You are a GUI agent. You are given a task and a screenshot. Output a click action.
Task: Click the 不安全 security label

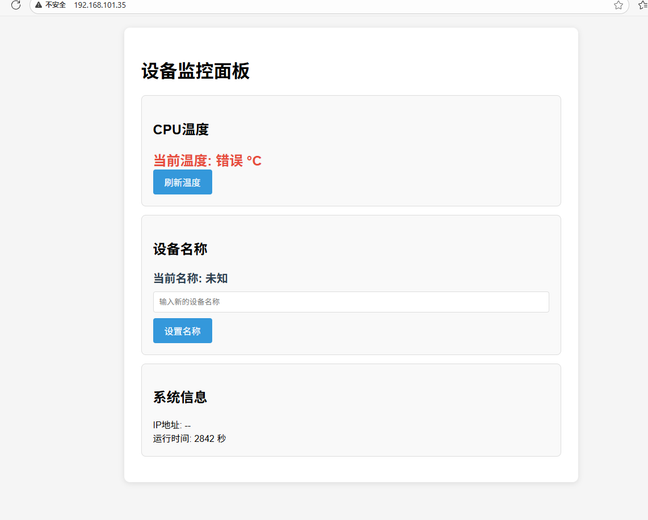click(x=56, y=5)
